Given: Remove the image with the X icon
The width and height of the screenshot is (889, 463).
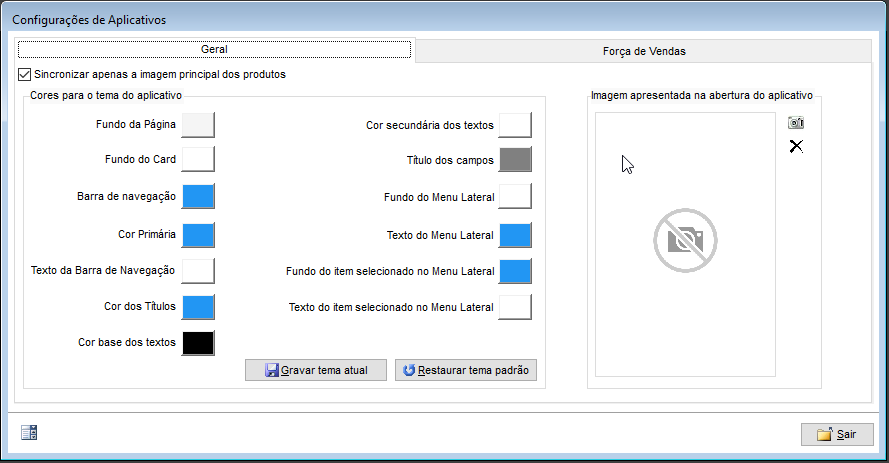Looking at the screenshot, I should click(796, 146).
